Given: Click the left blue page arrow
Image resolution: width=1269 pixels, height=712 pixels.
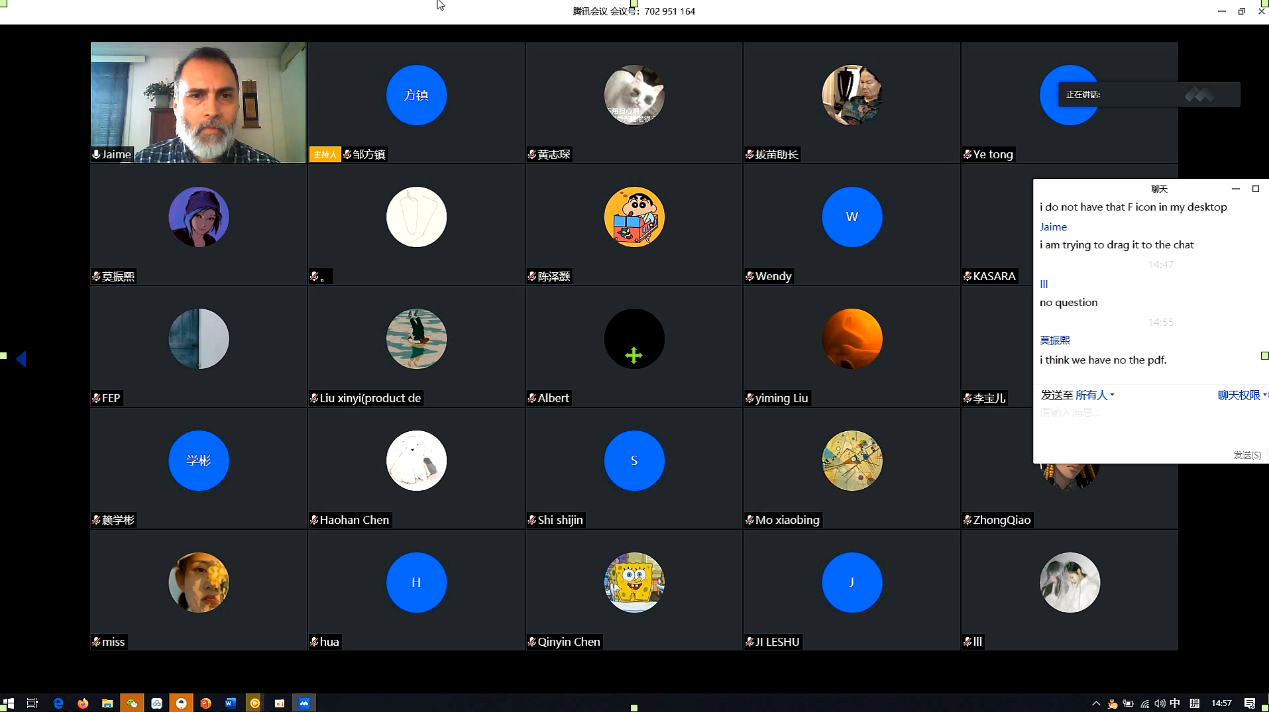Looking at the screenshot, I should coord(20,358).
